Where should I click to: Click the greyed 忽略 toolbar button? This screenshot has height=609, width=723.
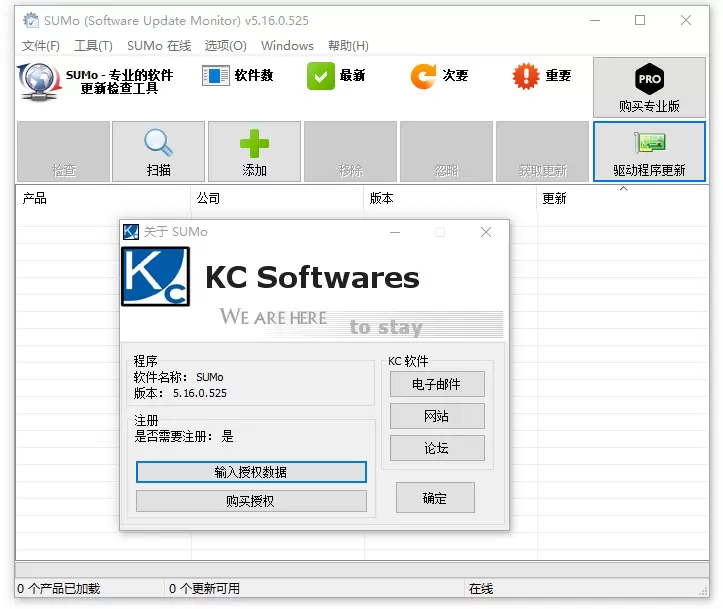tap(446, 151)
